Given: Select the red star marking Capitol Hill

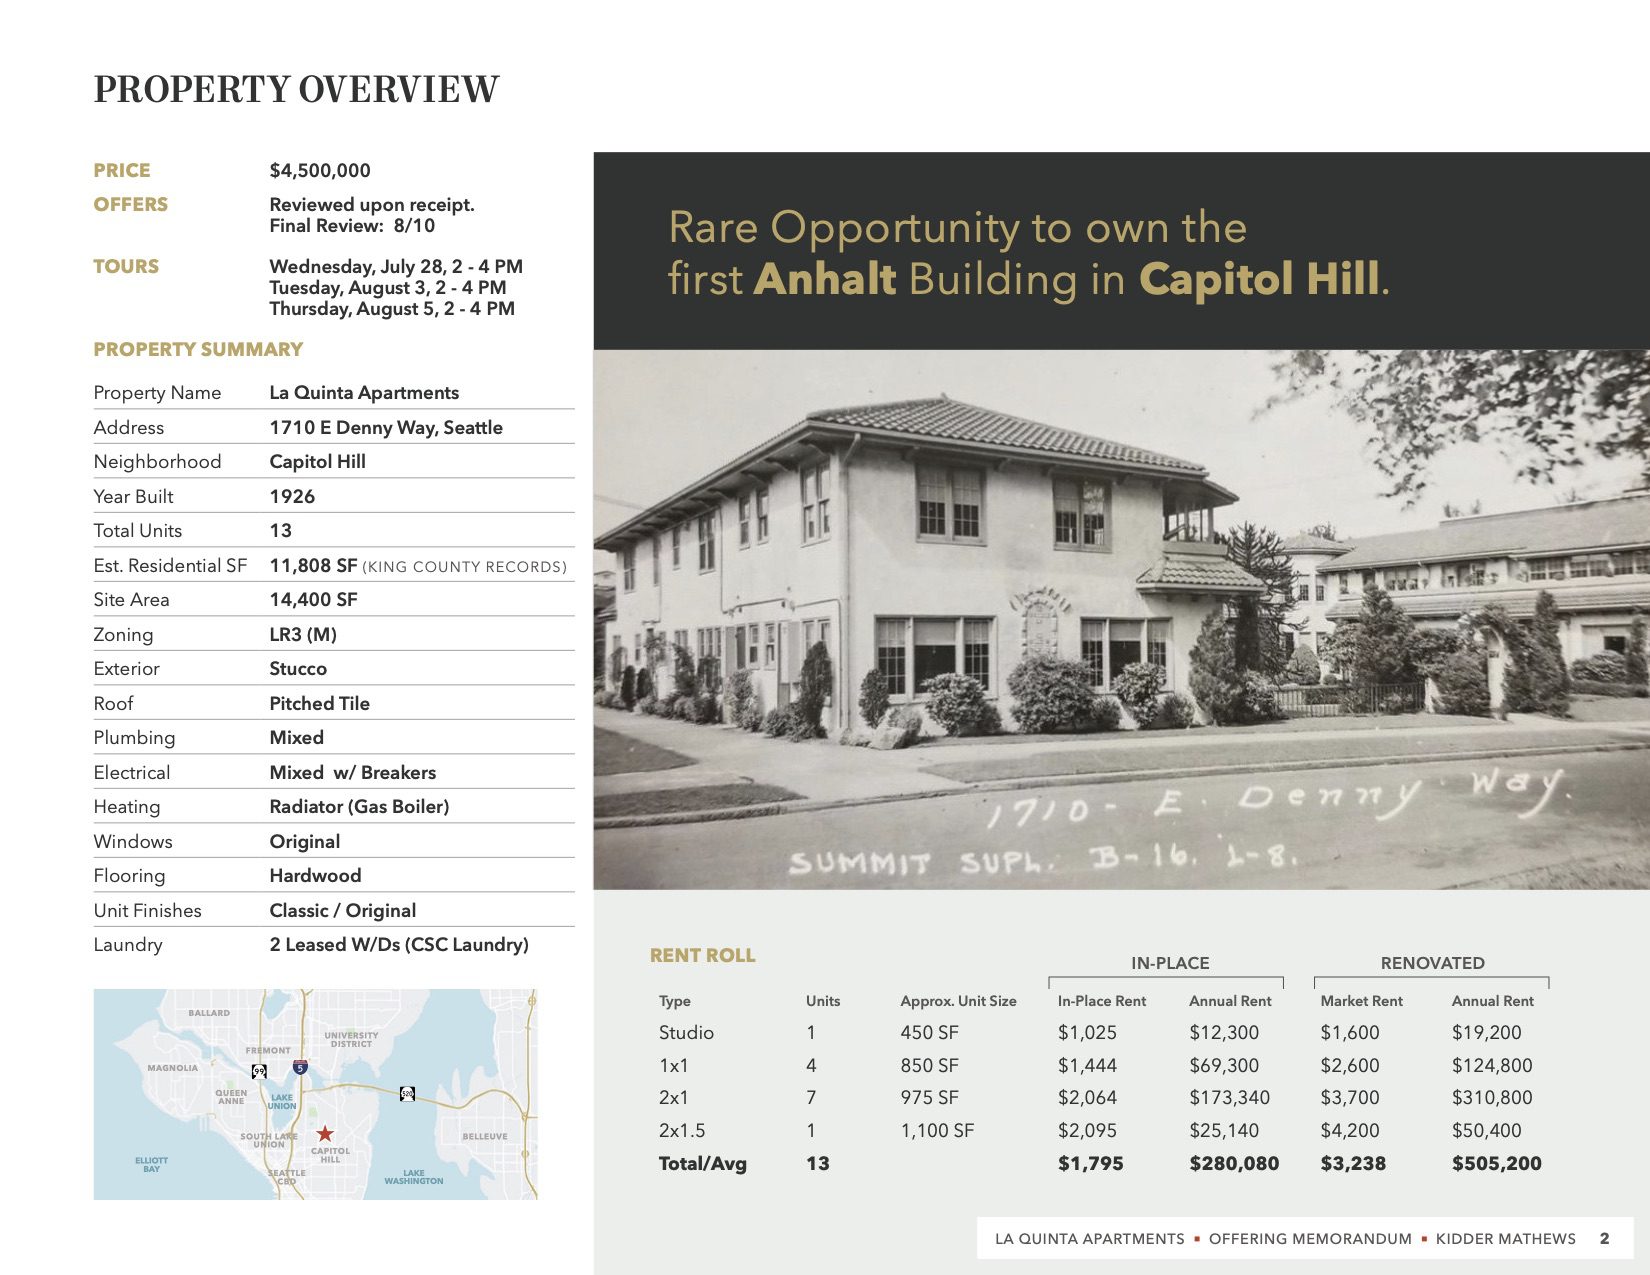Looking at the screenshot, I should click(x=325, y=1132).
